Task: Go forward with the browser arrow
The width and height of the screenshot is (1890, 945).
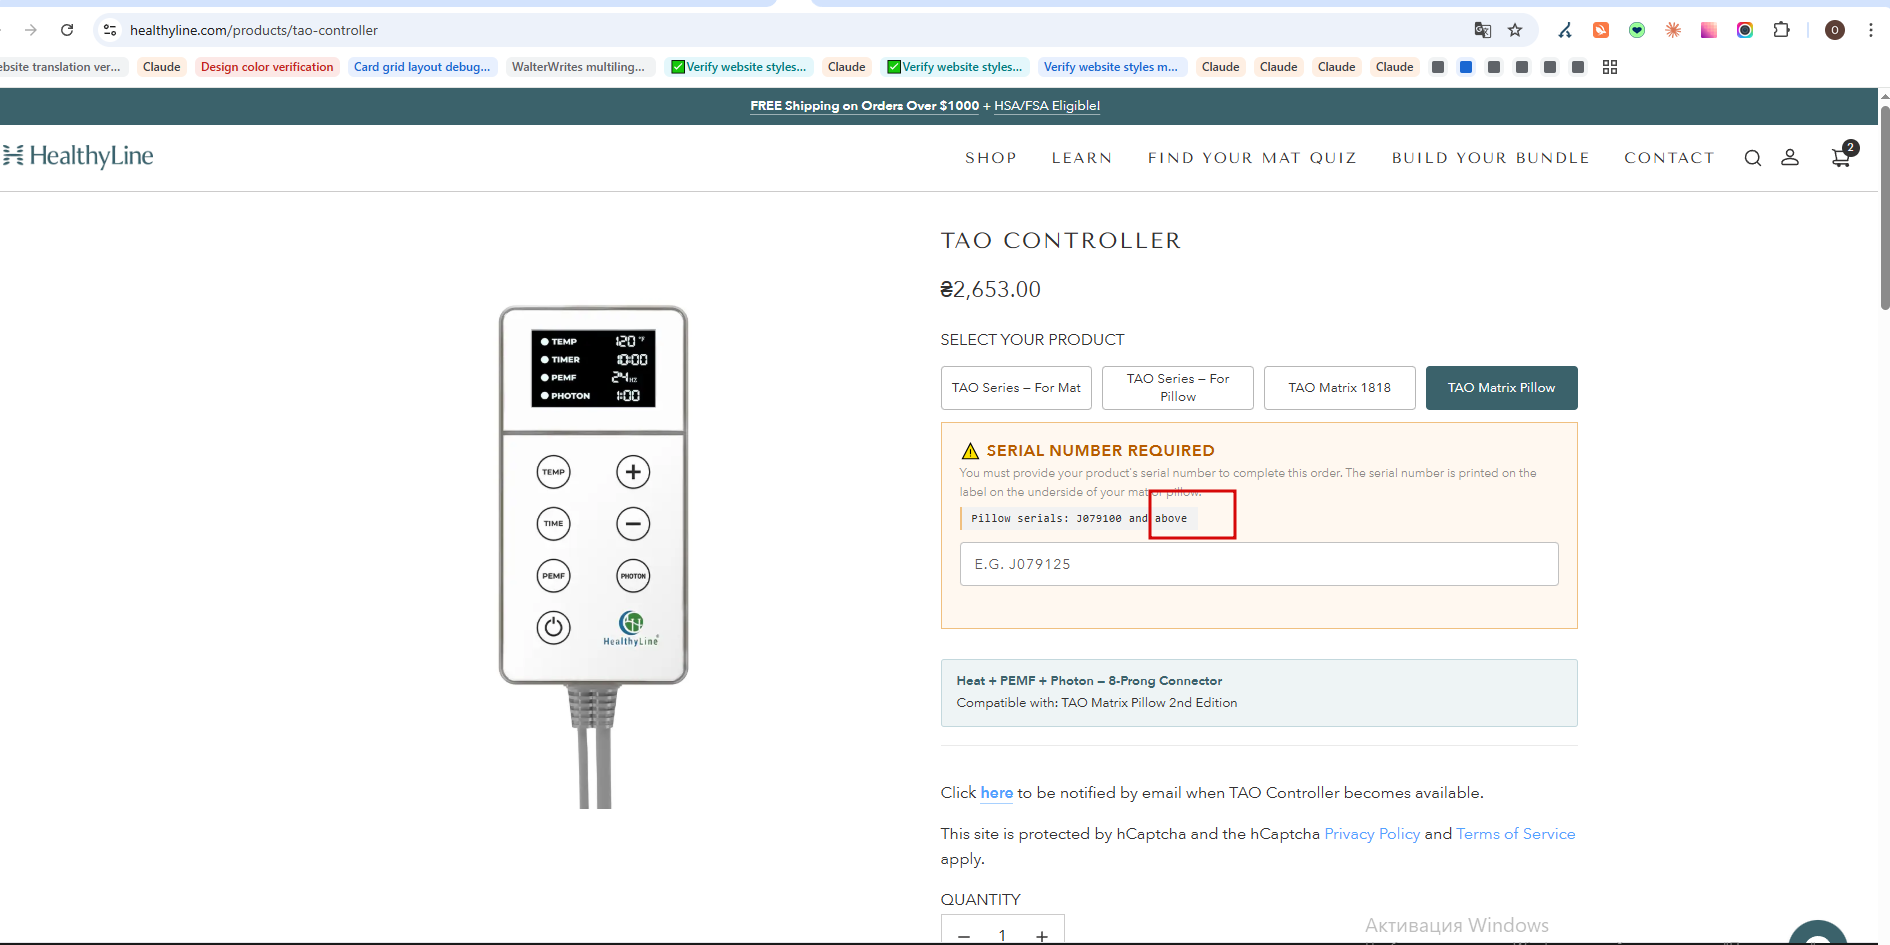Action: coord(31,30)
